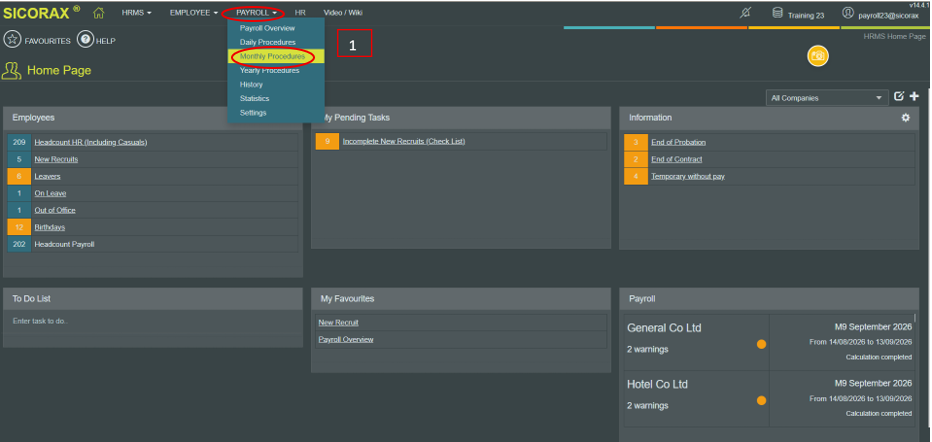
Task: Click the Enter task to do field
Action: point(153,321)
